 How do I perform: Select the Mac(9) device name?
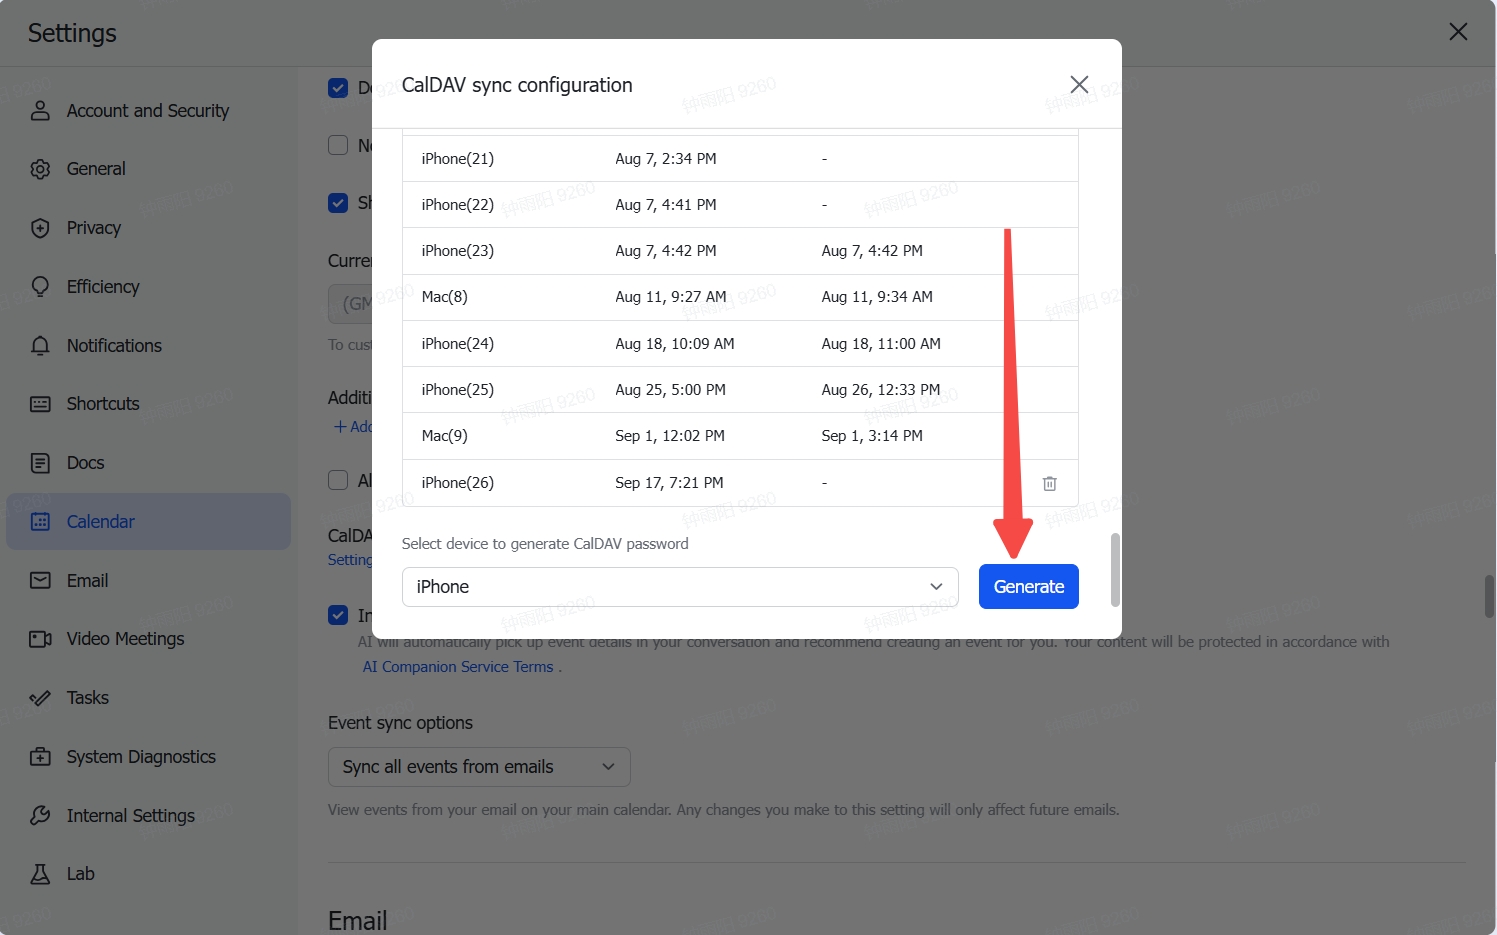pos(445,436)
